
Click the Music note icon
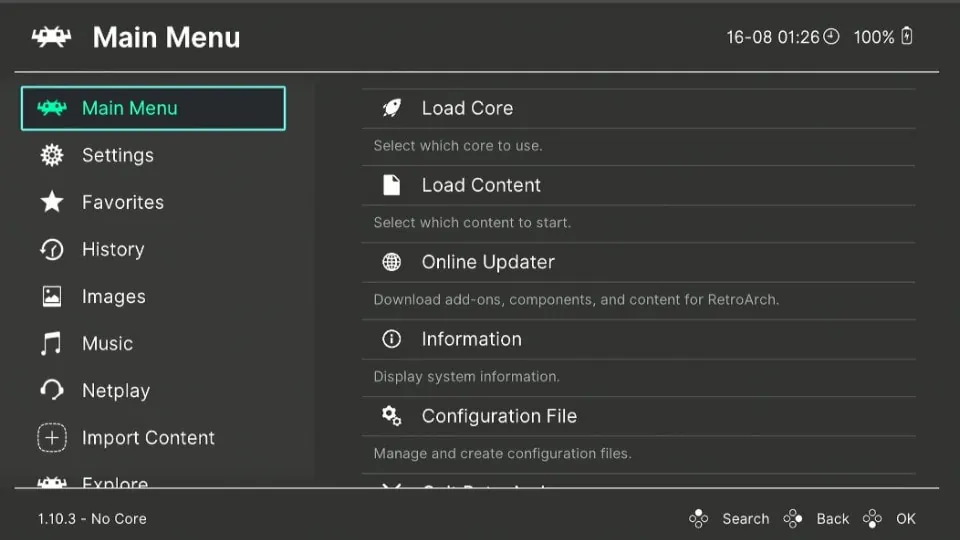[51, 343]
